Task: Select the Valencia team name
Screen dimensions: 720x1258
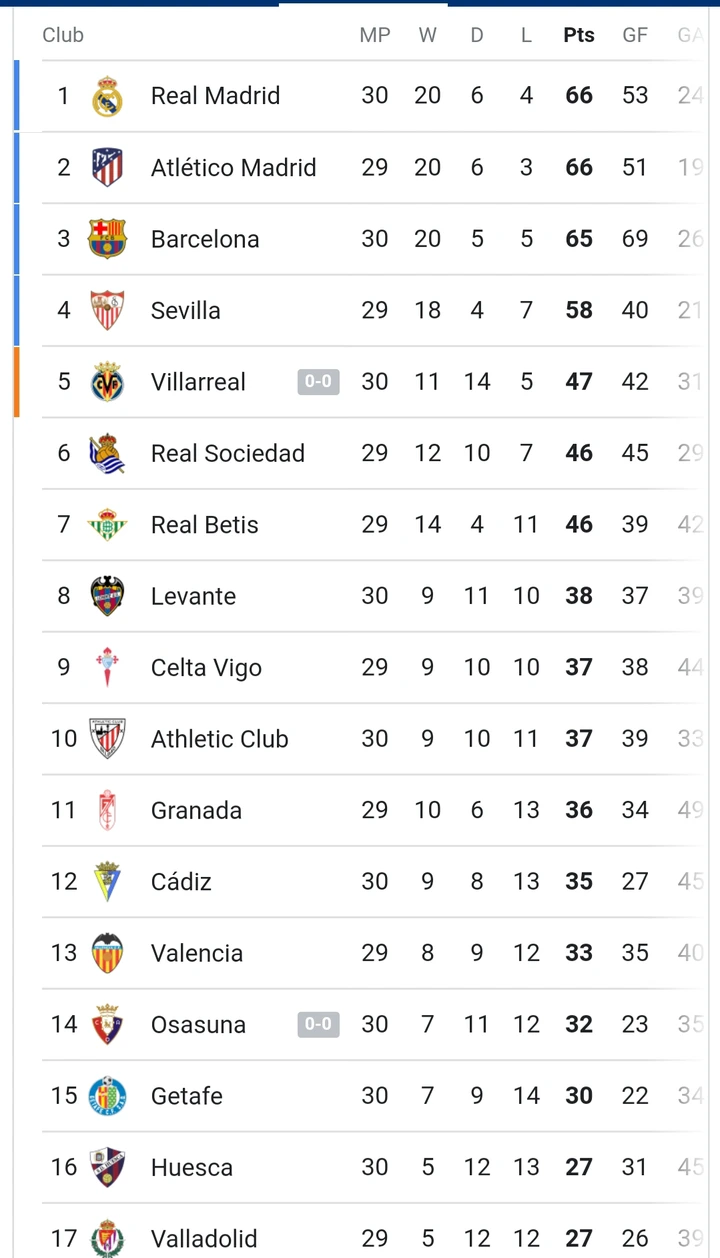Action: (196, 953)
